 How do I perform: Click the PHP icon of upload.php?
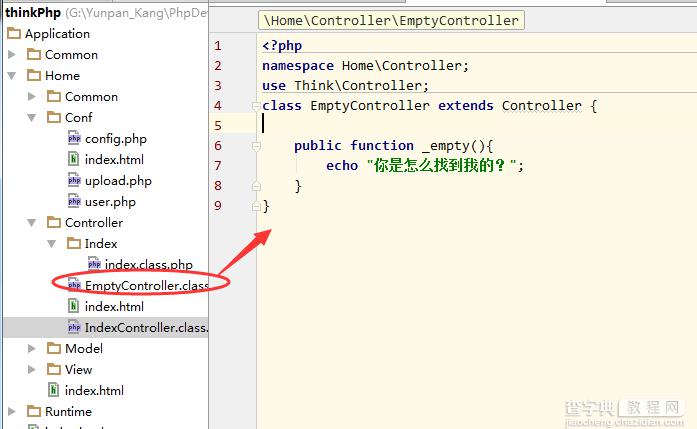(x=74, y=180)
